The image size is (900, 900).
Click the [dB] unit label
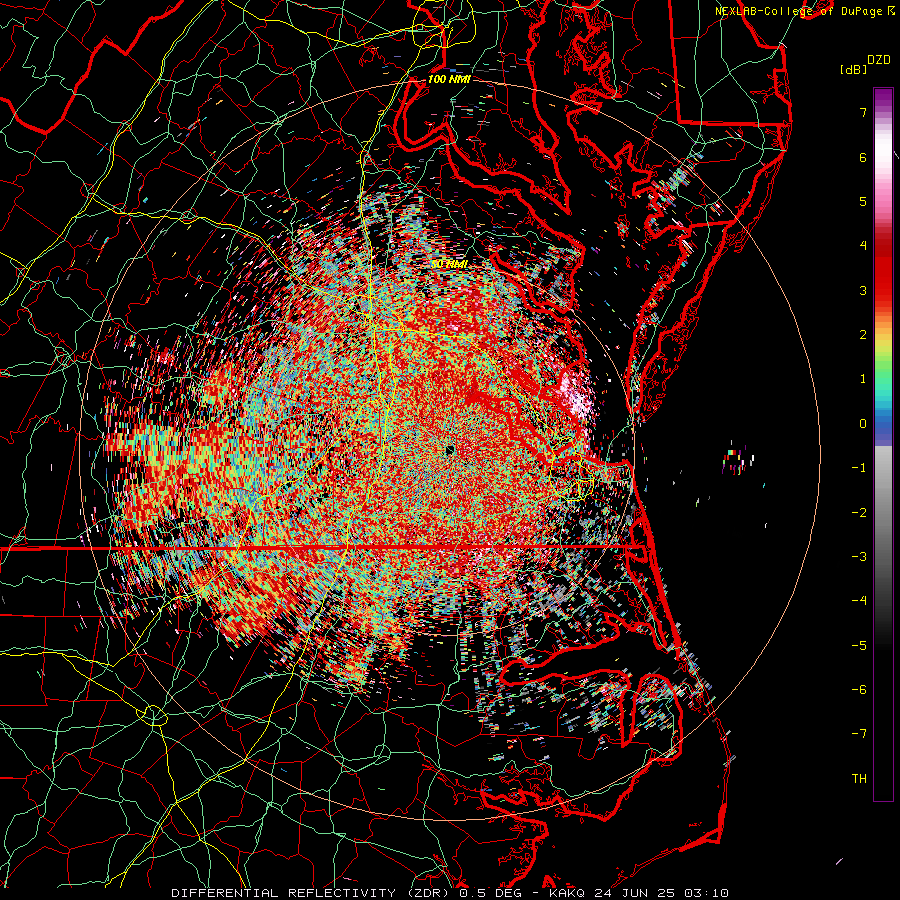click(x=854, y=70)
